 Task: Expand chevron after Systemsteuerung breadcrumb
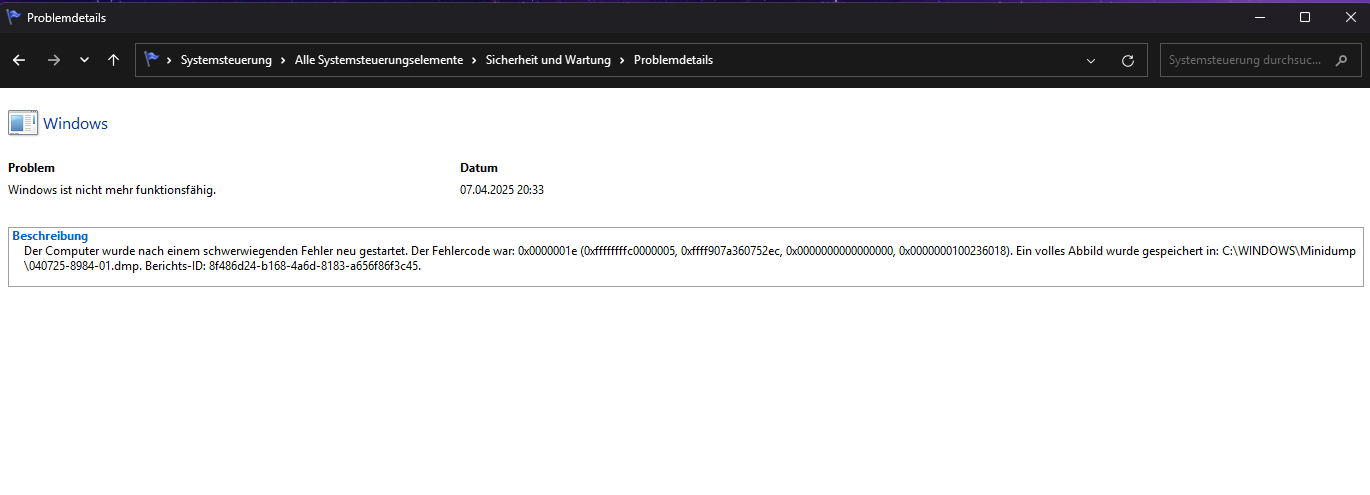284,60
